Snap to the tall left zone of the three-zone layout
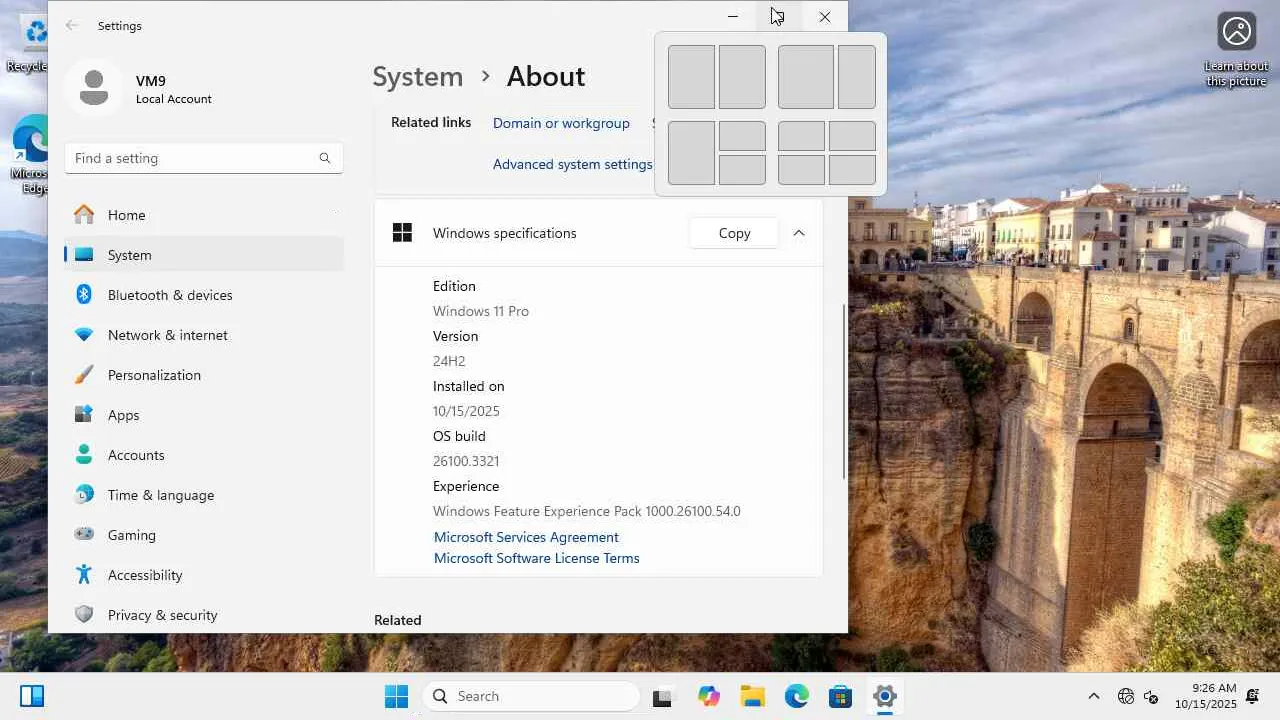1280x720 pixels. pyautogui.click(x=691, y=153)
